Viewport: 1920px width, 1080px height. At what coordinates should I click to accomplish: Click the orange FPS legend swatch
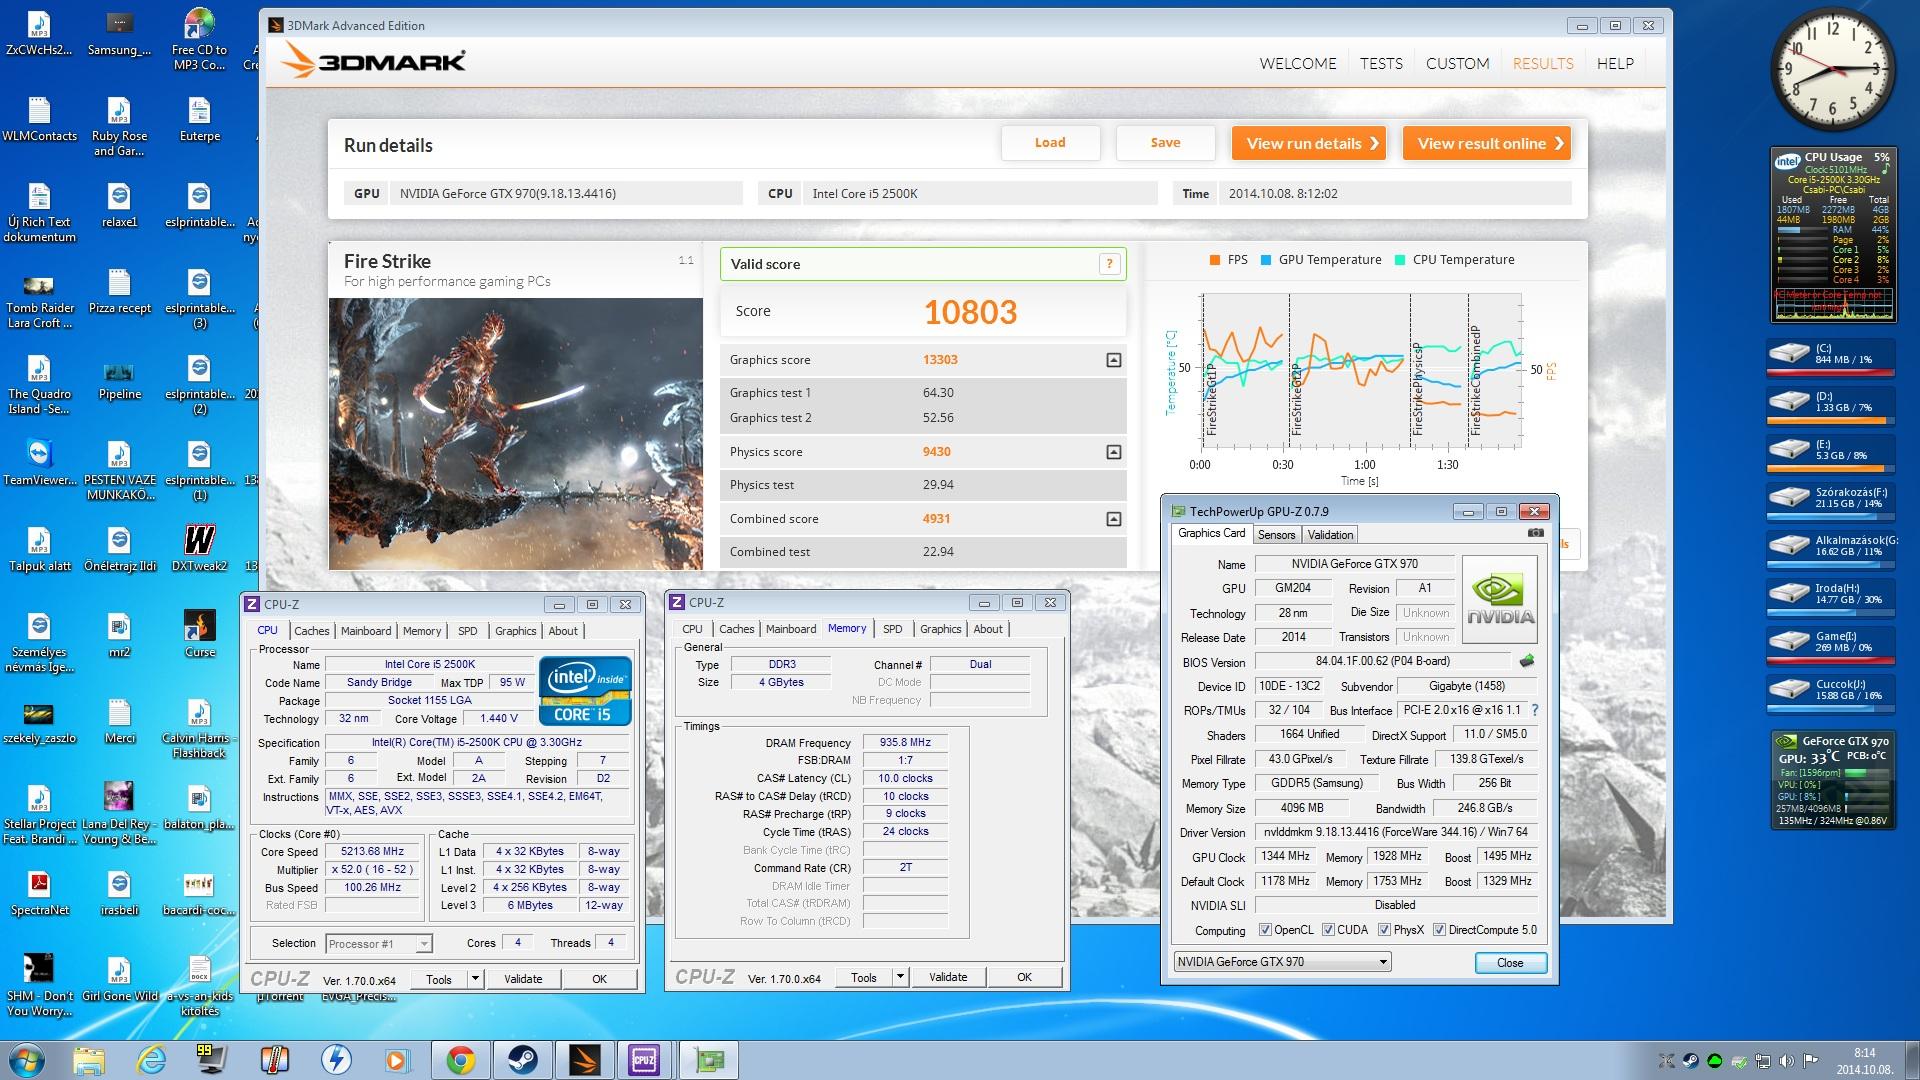tap(1214, 260)
